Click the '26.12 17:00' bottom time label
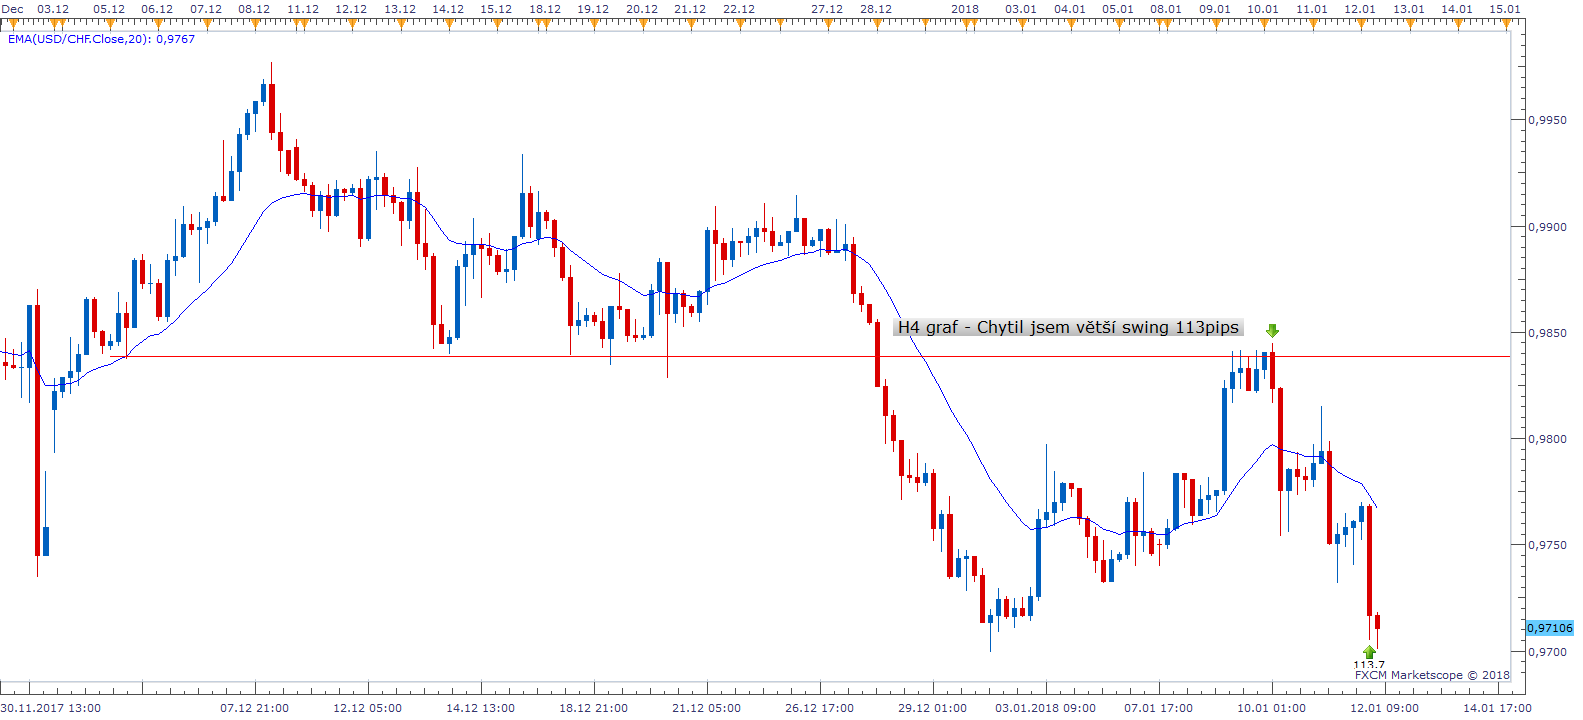 click(819, 708)
